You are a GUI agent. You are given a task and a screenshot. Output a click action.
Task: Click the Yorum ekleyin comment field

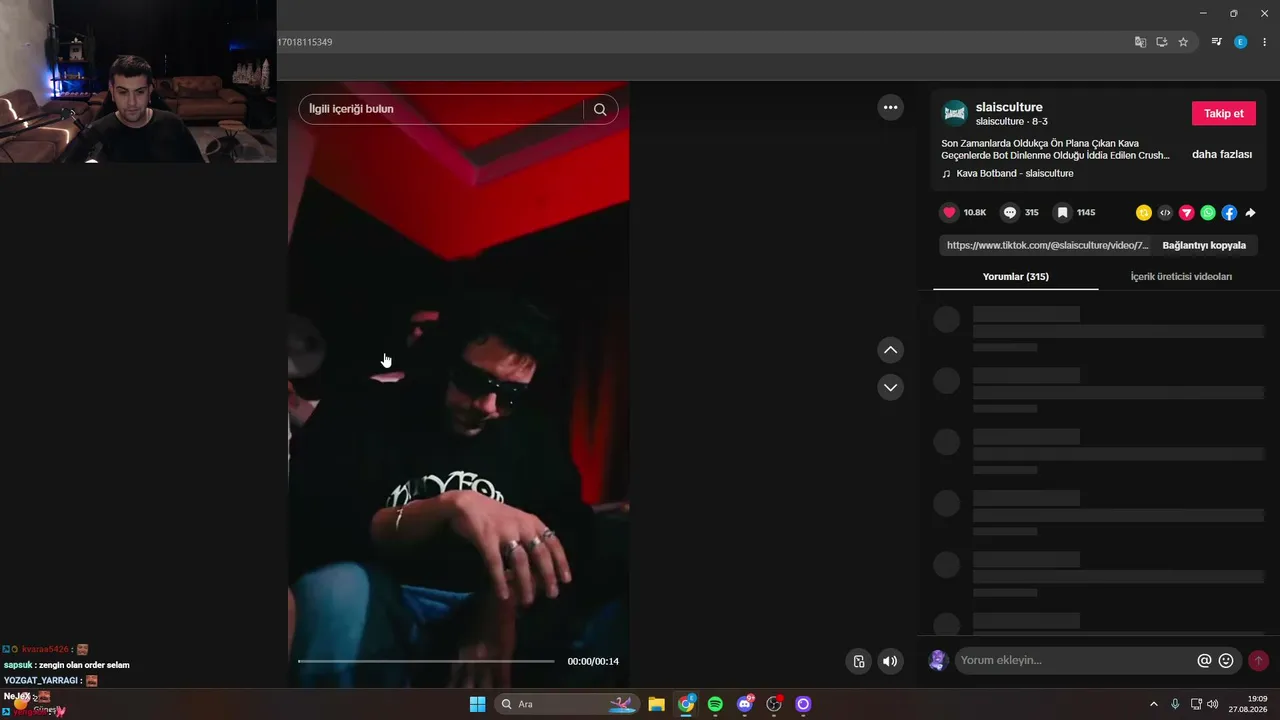pyautogui.click(x=1075, y=661)
